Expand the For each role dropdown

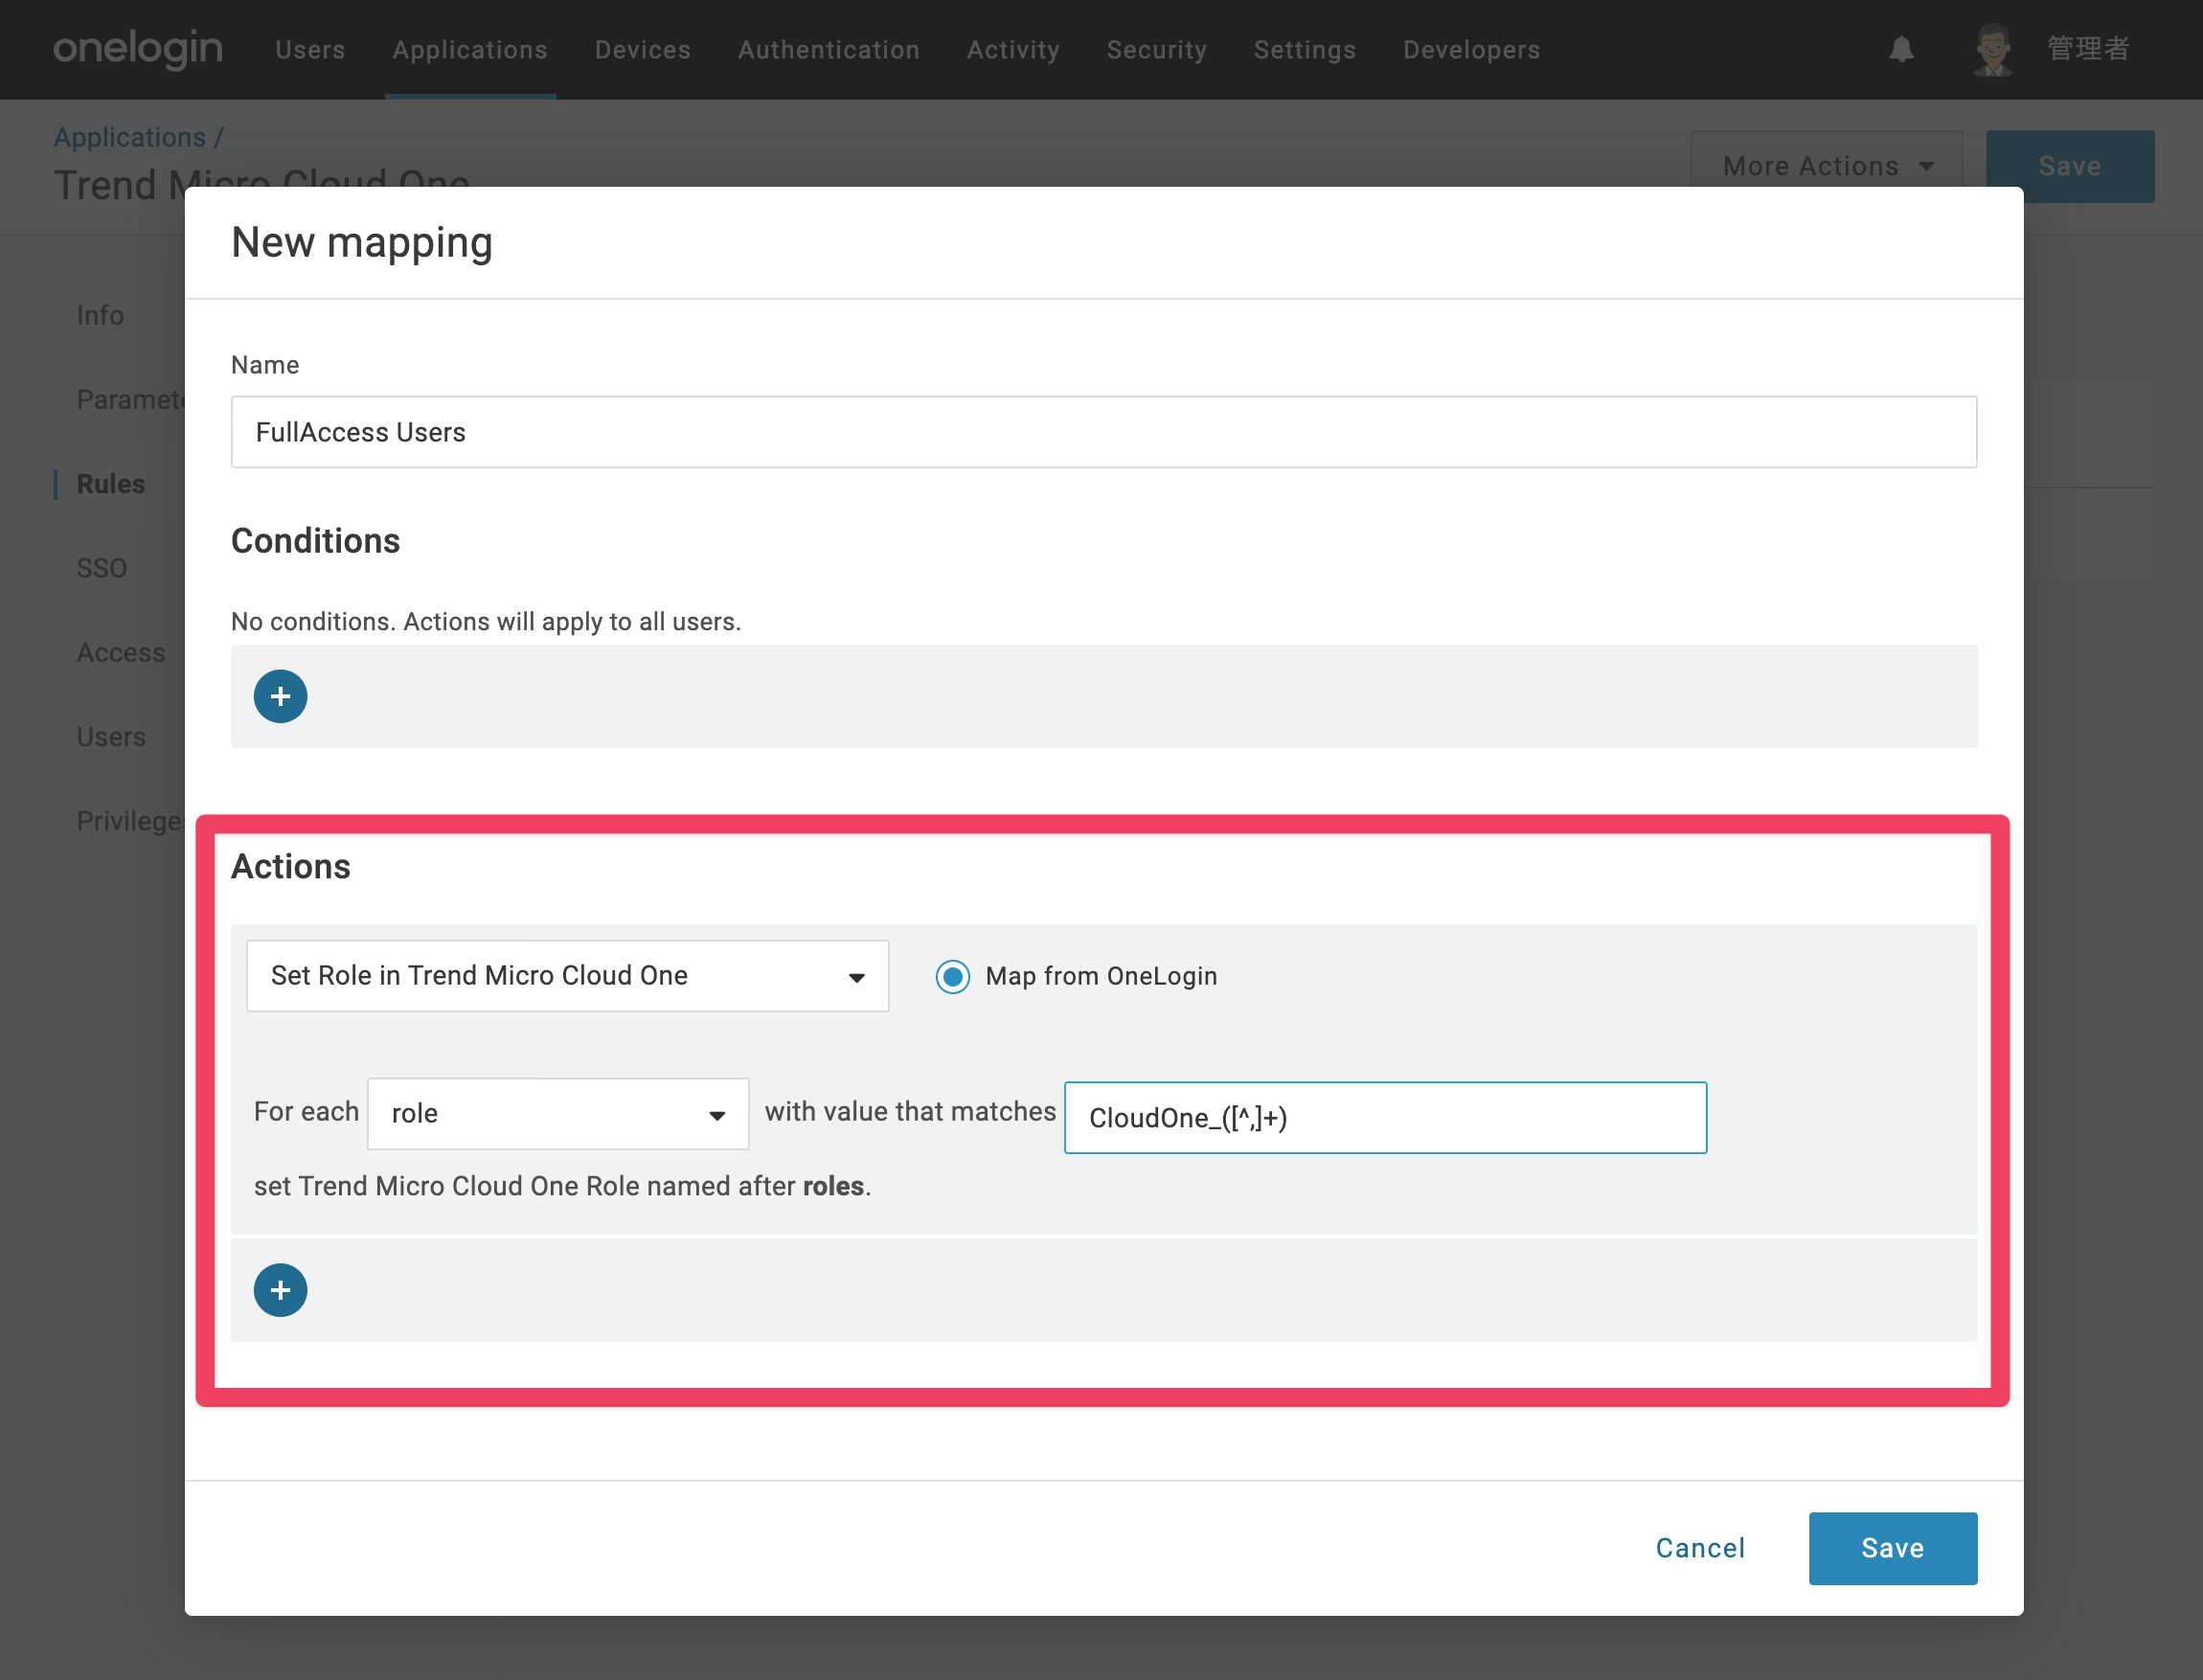[x=558, y=1113]
